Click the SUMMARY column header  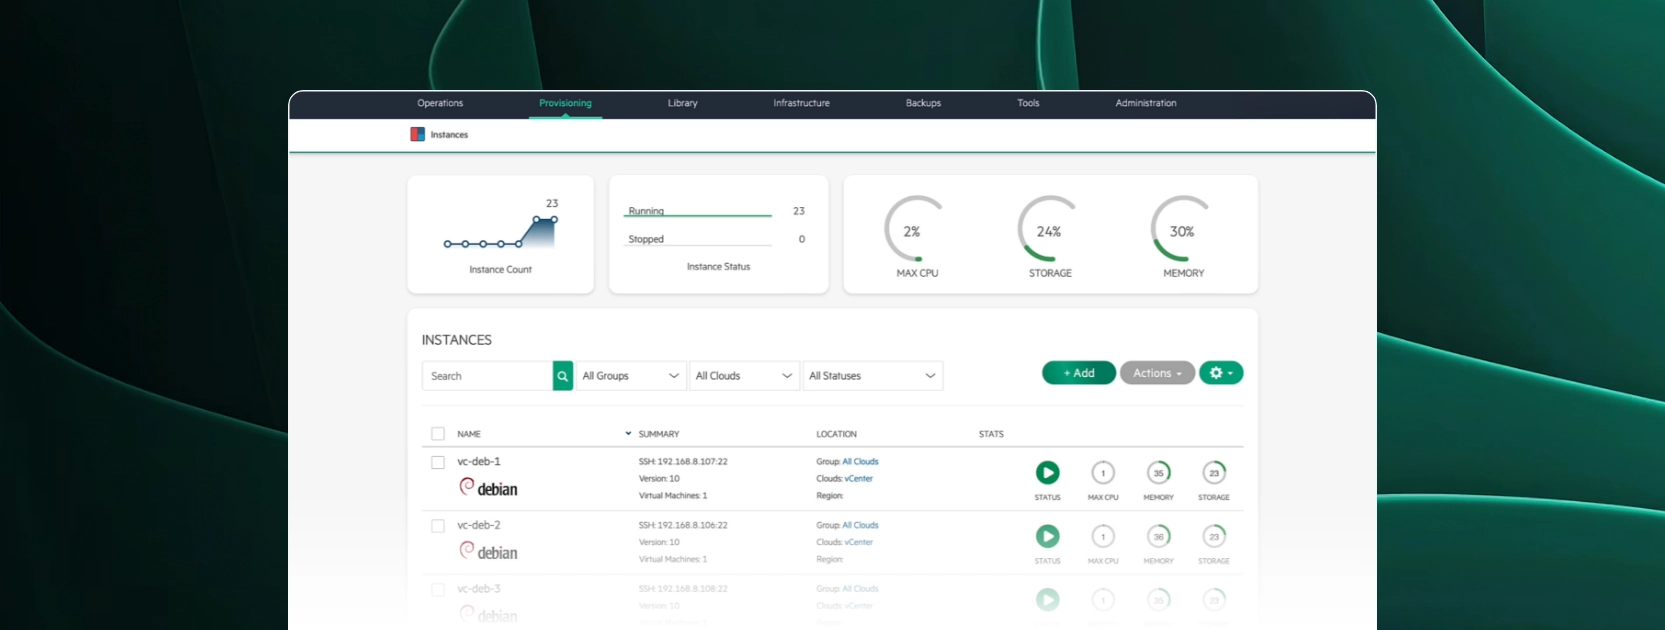tap(659, 434)
